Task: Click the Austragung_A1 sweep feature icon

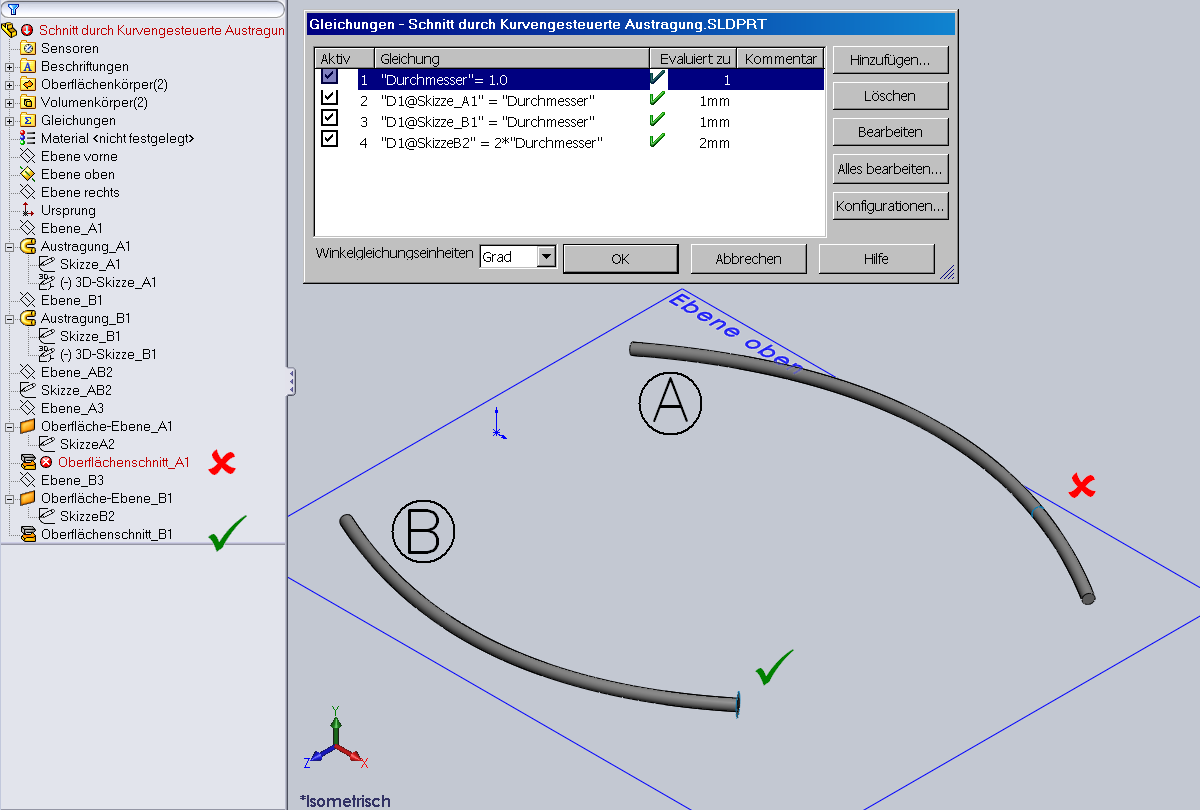Action: coord(28,246)
